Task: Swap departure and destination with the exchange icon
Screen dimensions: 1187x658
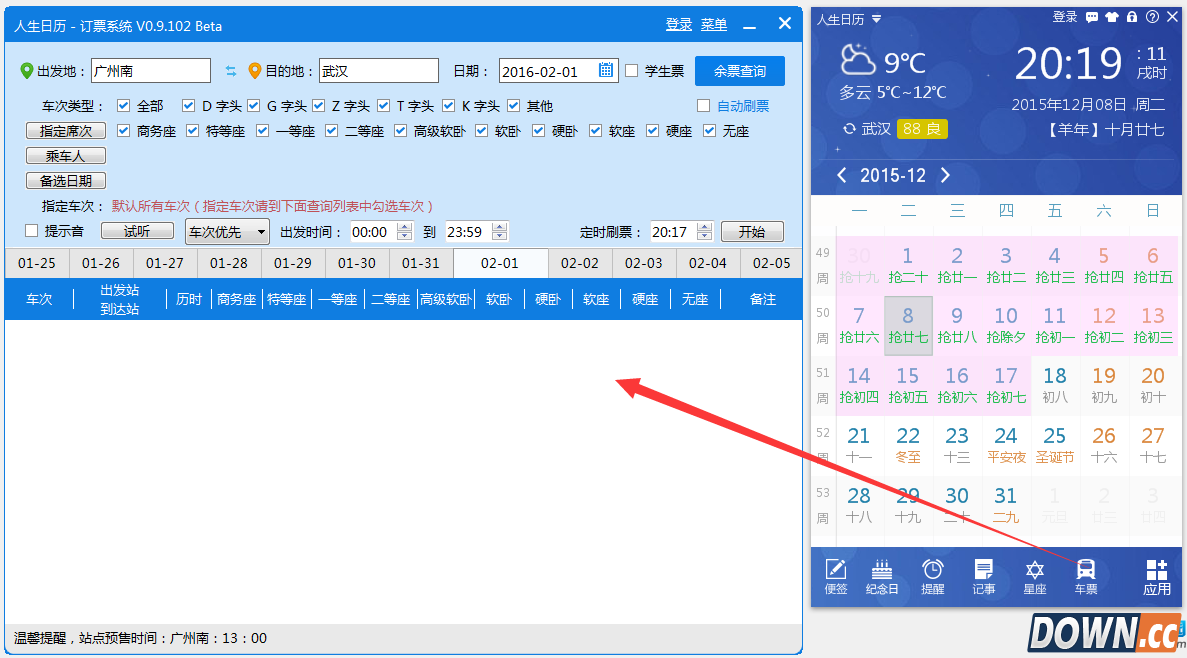Action: [x=231, y=70]
